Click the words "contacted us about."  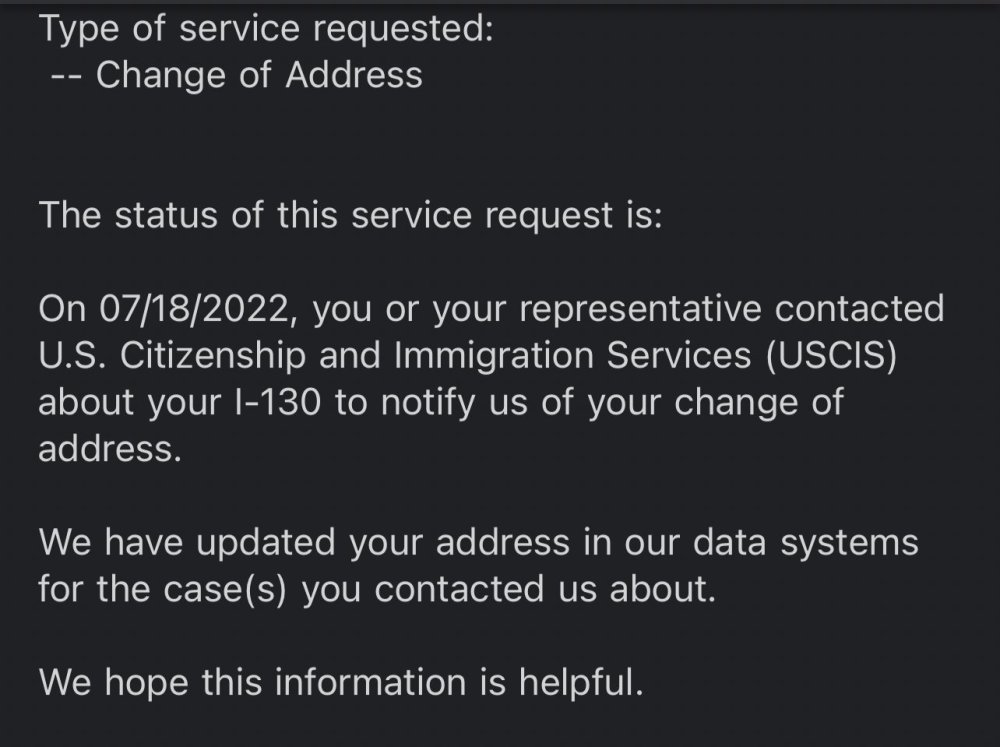[545, 590]
